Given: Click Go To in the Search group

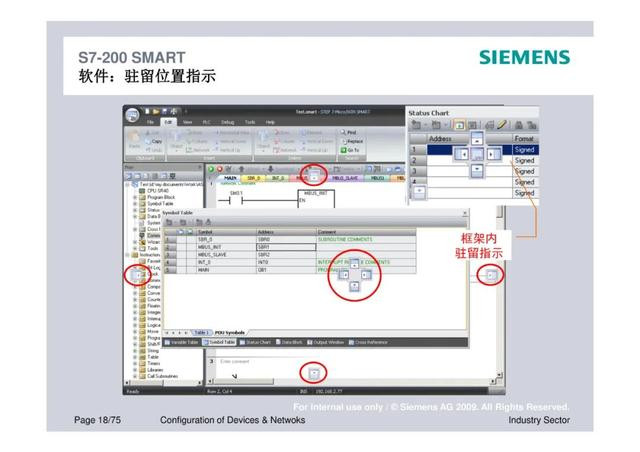Looking at the screenshot, I should [350, 150].
